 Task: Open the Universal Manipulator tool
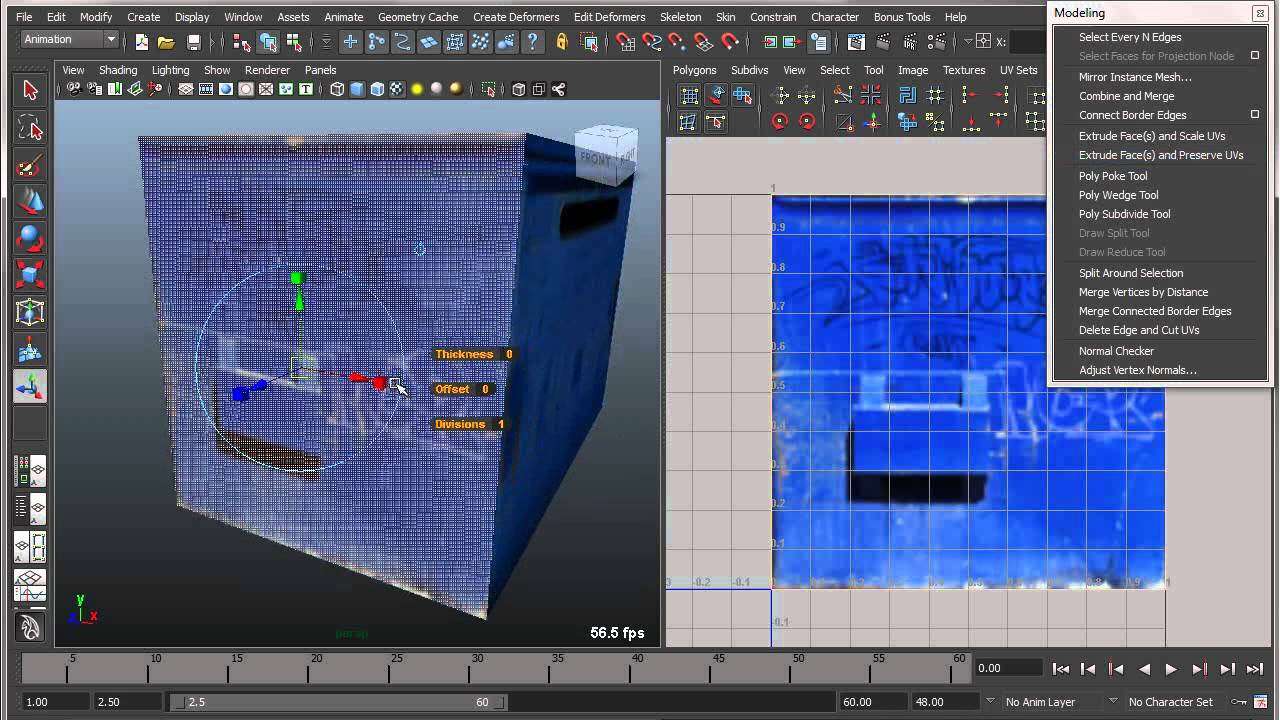point(30,312)
